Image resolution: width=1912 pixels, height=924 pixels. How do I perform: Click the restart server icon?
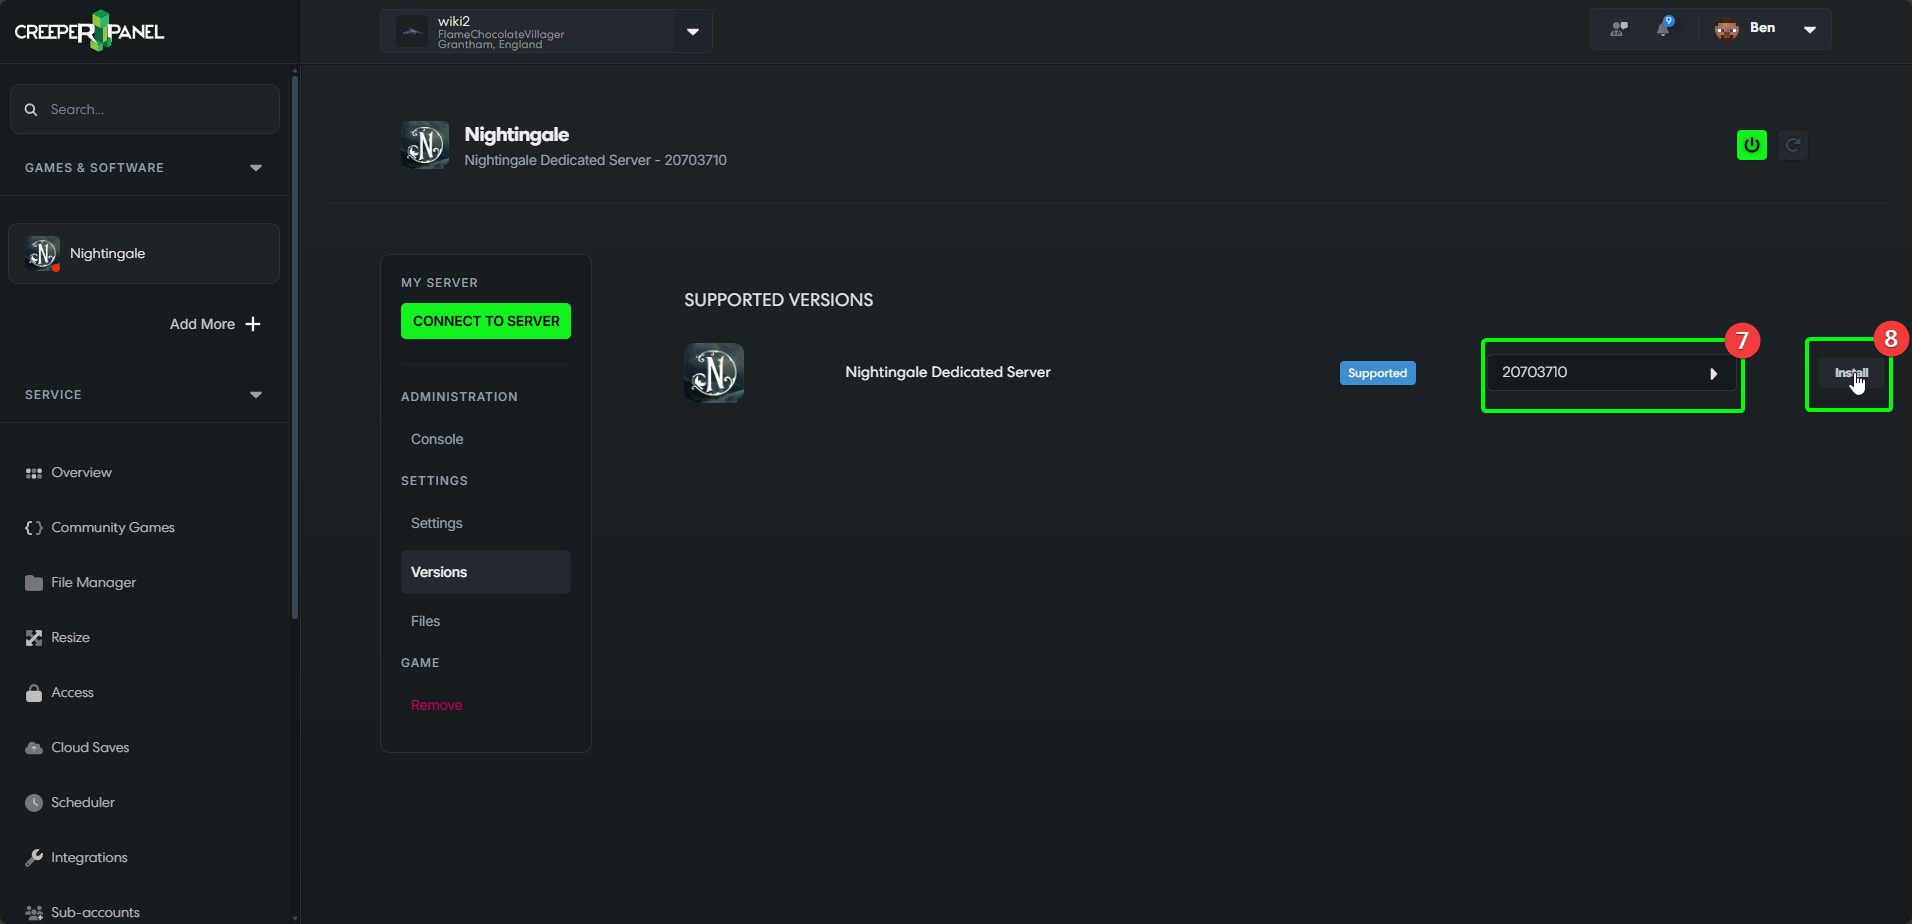(x=1793, y=145)
